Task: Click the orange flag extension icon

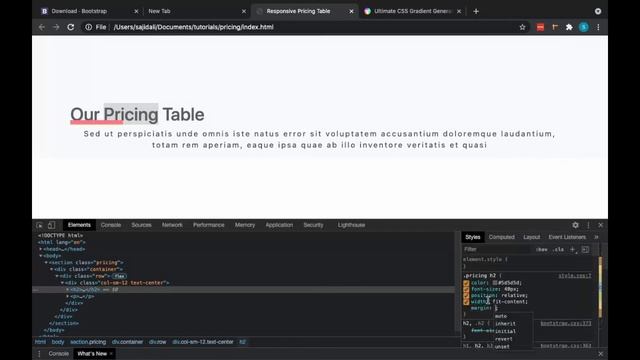Action: pyautogui.click(x=555, y=27)
